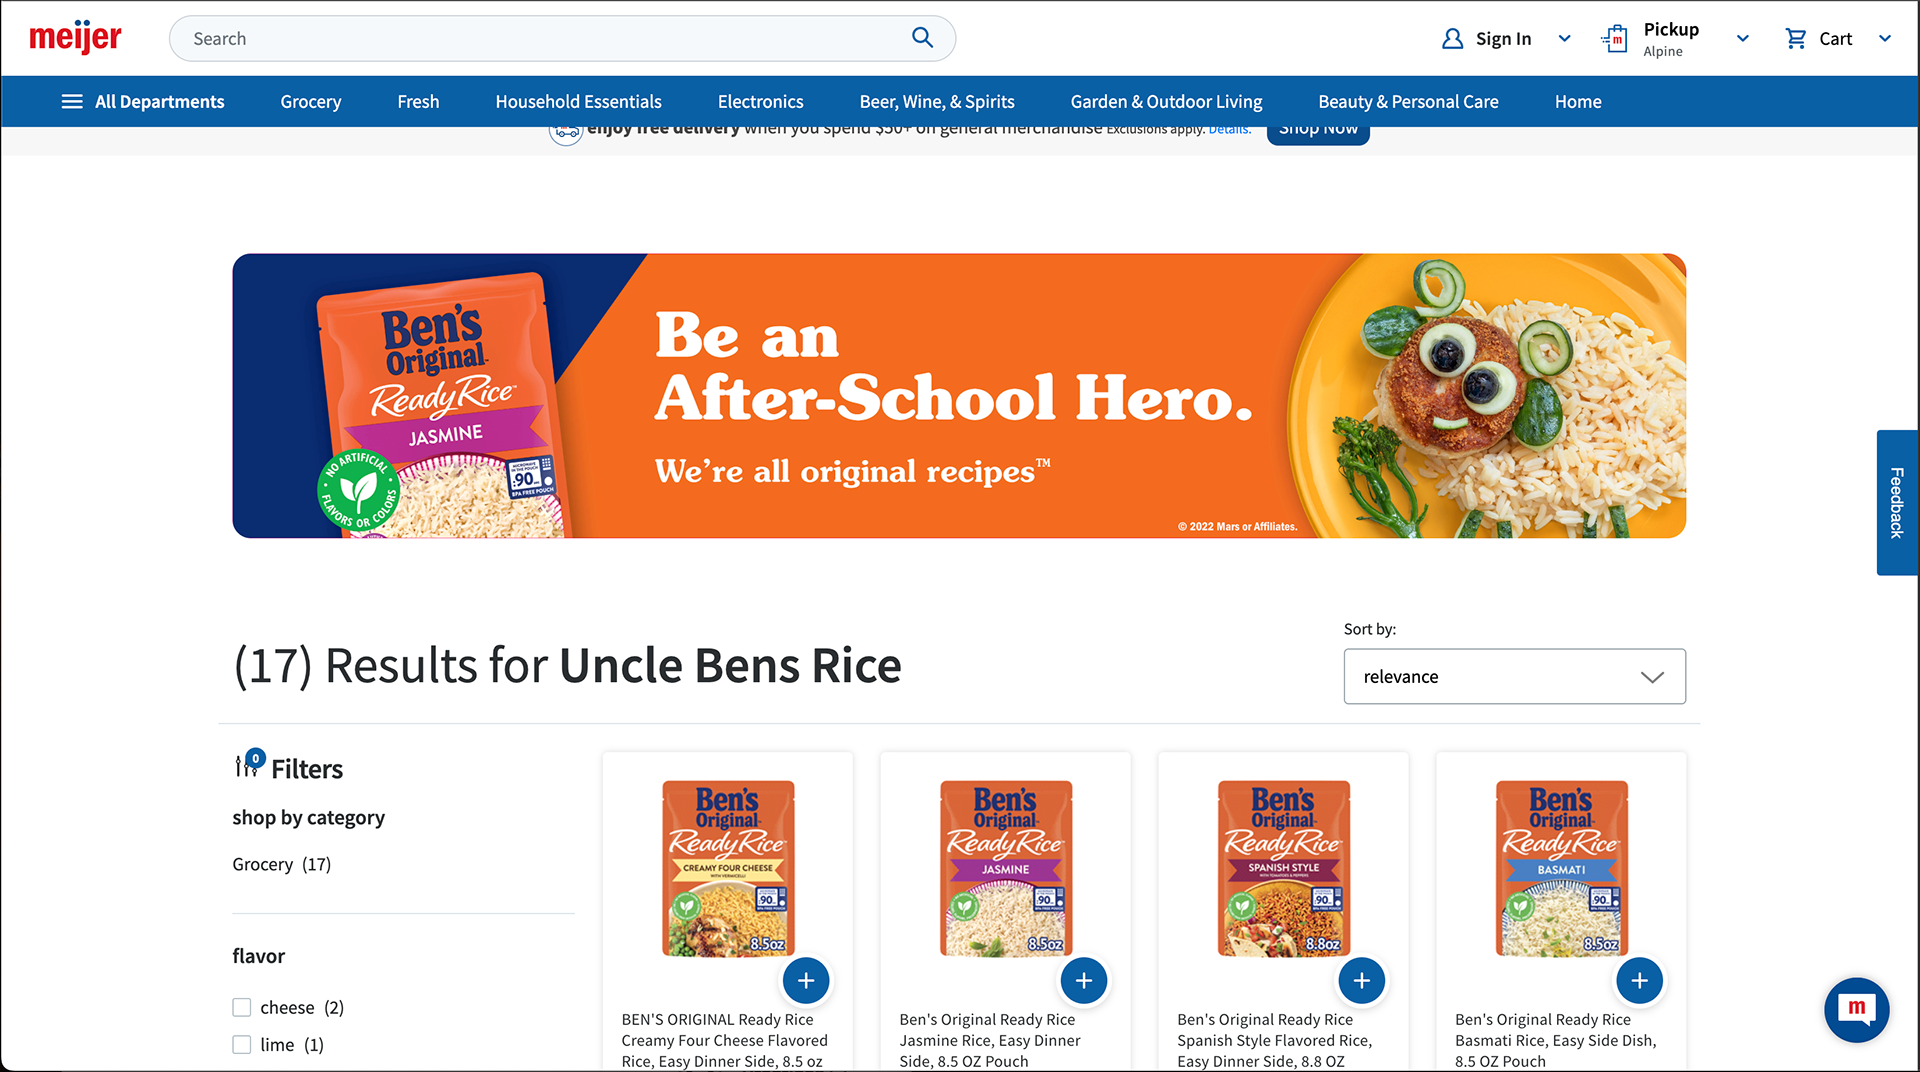Image resolution: width=1920 pixels, height=1072 pixels.
Task: Open the All Departments hamburger menu icon
Action: pyautogui.click(x=72, y=101)
